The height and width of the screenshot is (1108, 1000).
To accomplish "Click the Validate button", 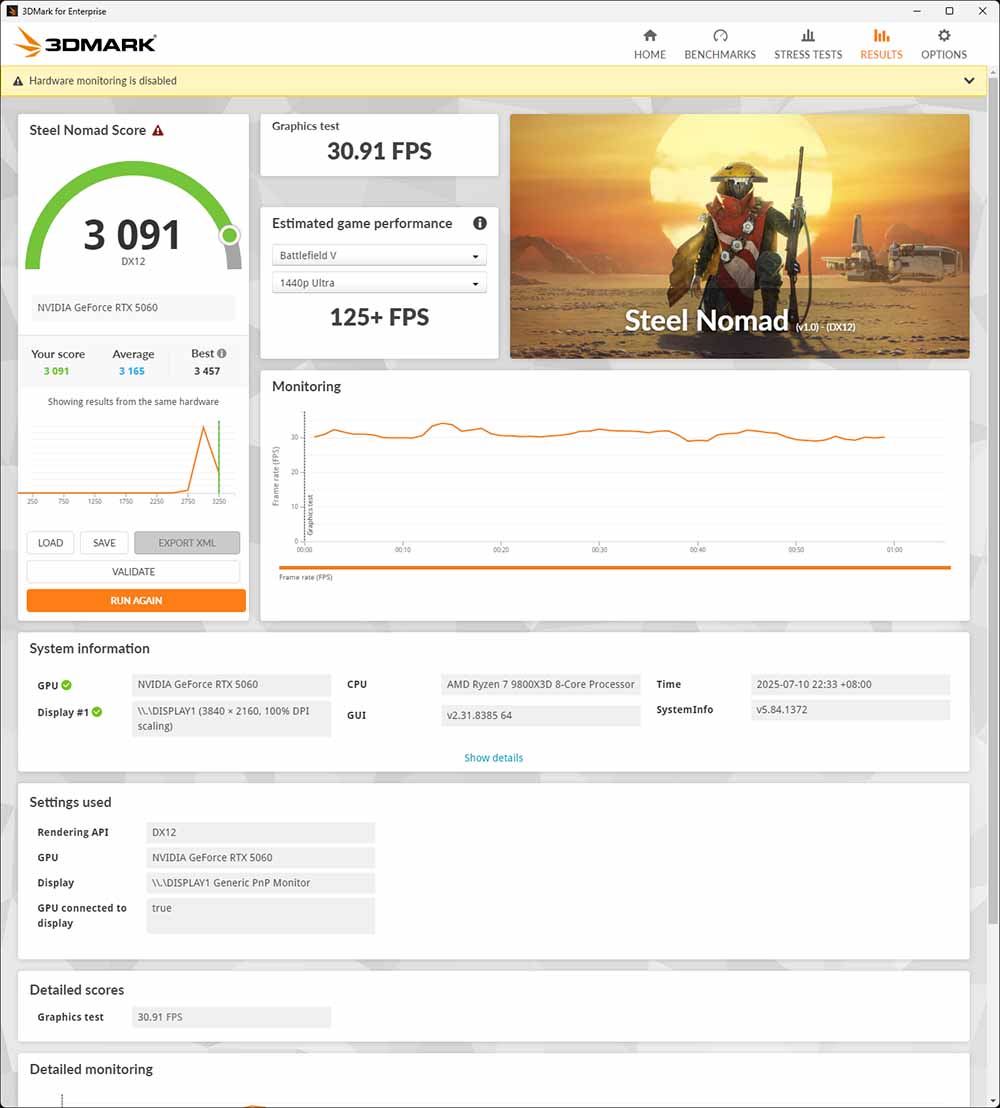I will coord(133,572).
